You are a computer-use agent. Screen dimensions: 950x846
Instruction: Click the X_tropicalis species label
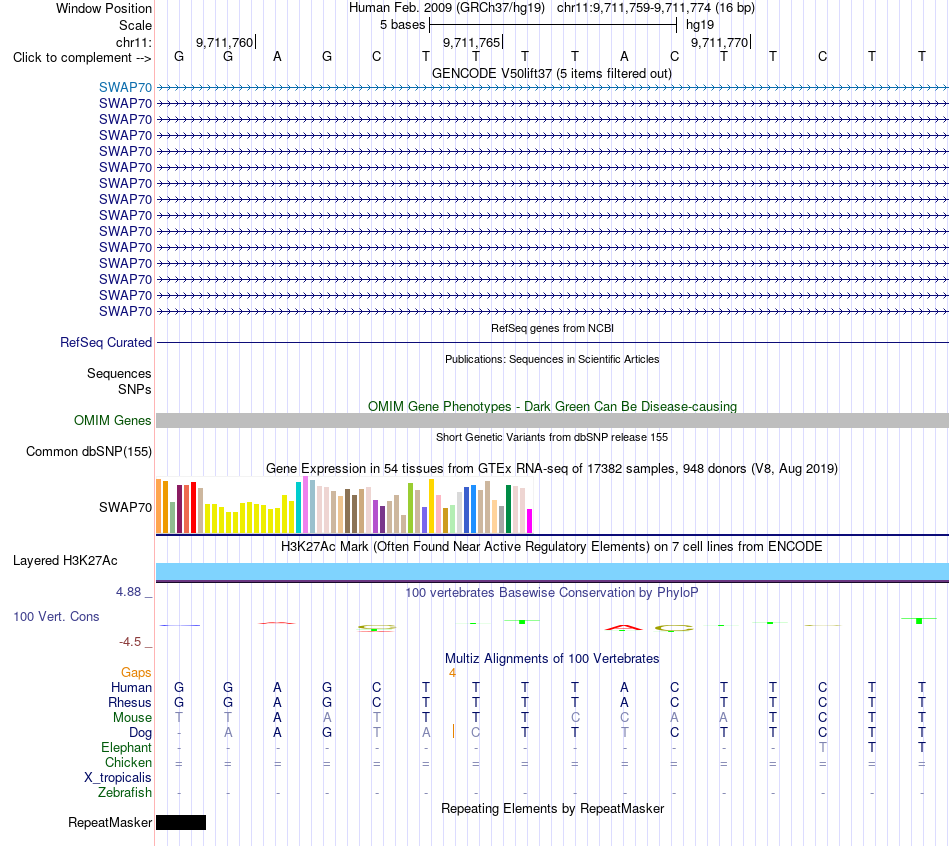point(118,778)
